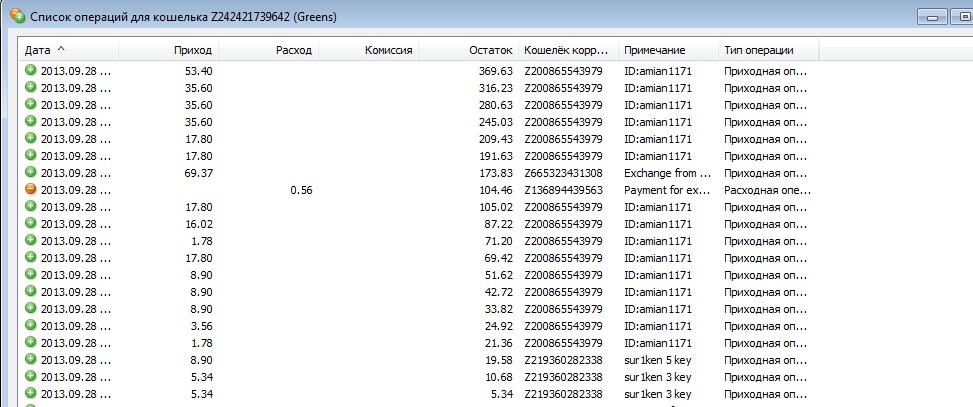Click the 'Payment for ex...' note
Image resolution: width=973 pixels, height=407 pixels.
tap(668, 190)
